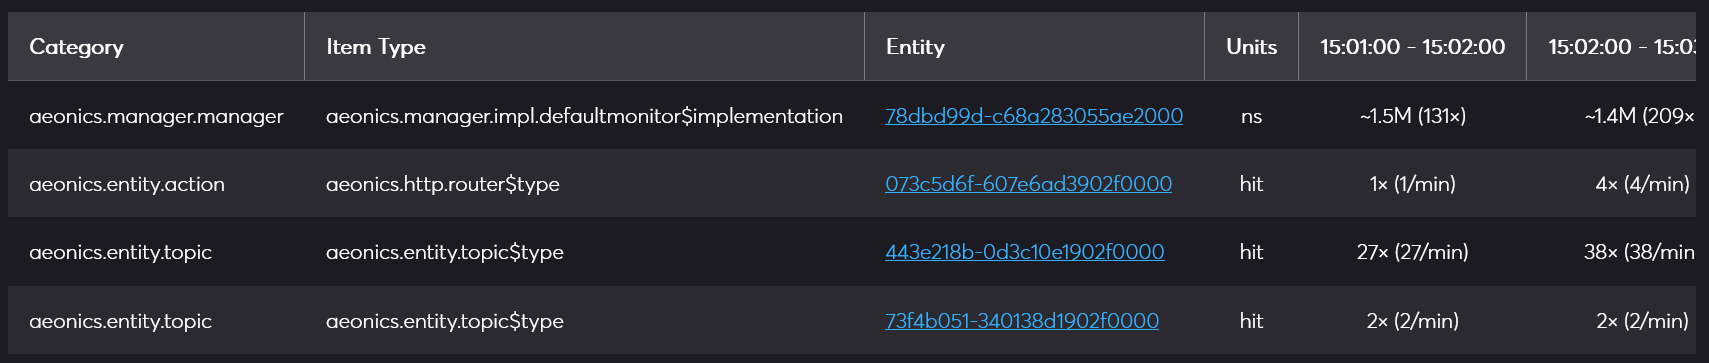Select the 15:01:00 - 15:02:00 column header
Viewport: 1709px width, 363px height.
pyautogui.click(x=1412, y=47)
